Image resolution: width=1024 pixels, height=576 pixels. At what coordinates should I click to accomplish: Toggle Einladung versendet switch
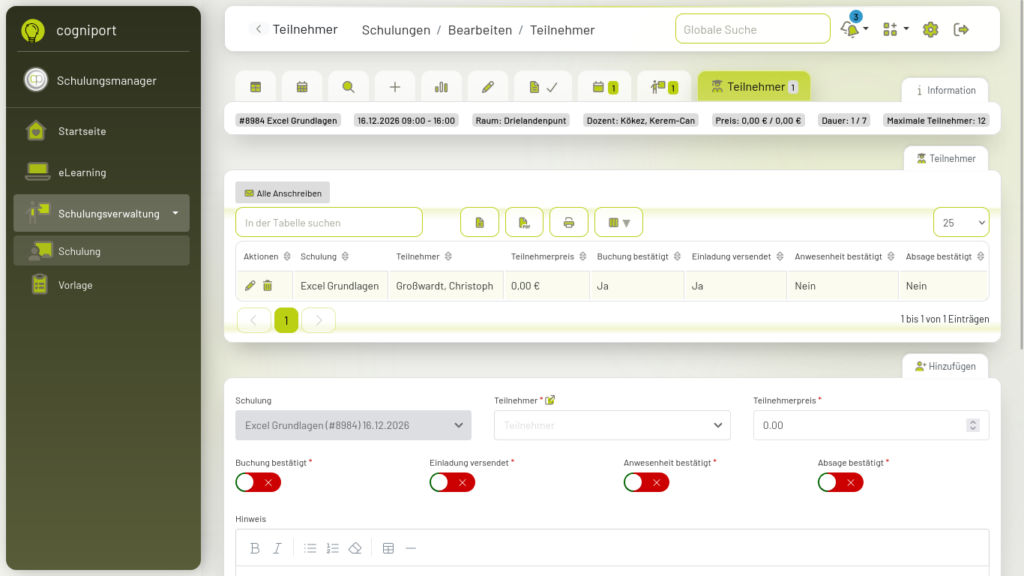(x=452, y=483)
